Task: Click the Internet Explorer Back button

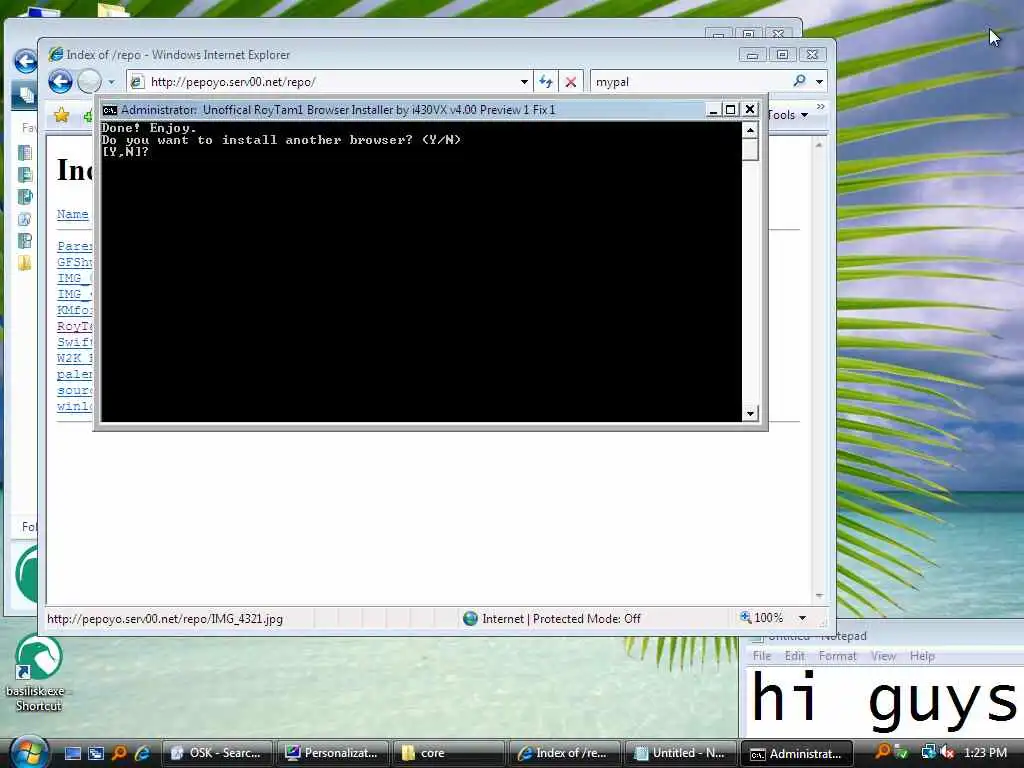Action: pyautogui.click(x=60, y=82)
